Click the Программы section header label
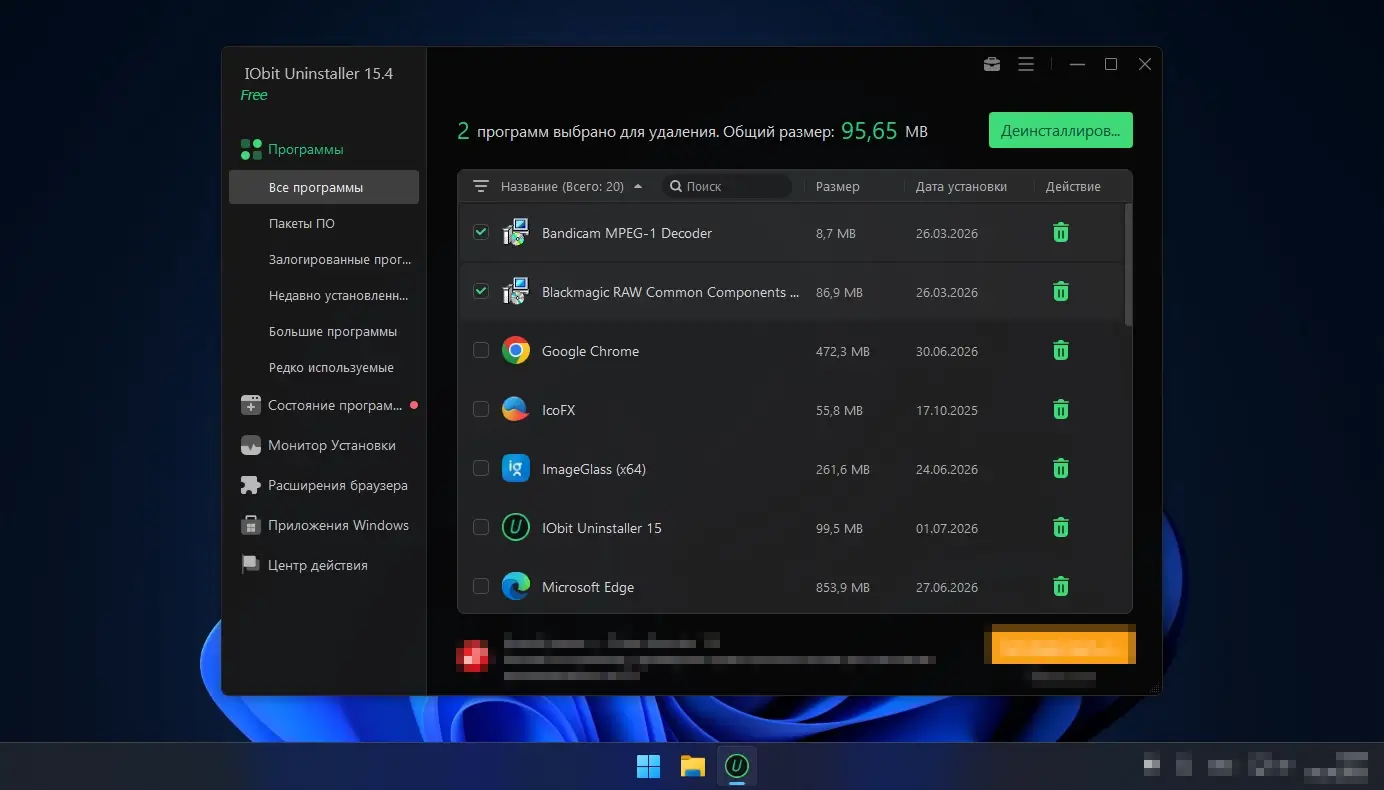This screenshot has width=1384, height=790. coord(305,150)
